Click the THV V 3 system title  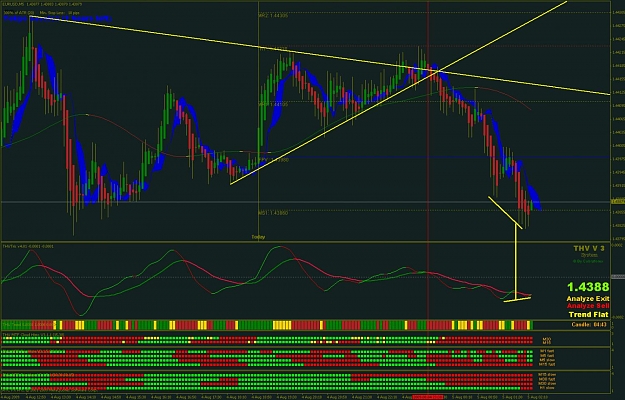[x=589, y=249]
